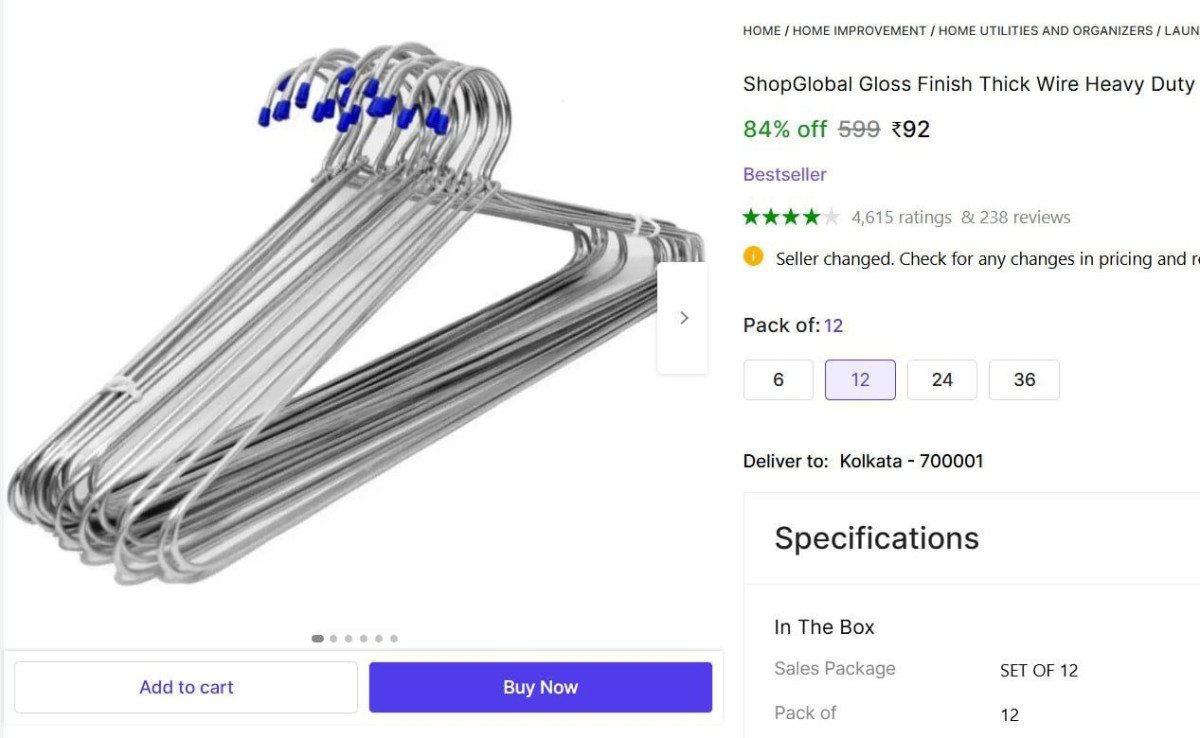Select pack size 24
This screenshot has width=1200, height=738.
[942, 380]
